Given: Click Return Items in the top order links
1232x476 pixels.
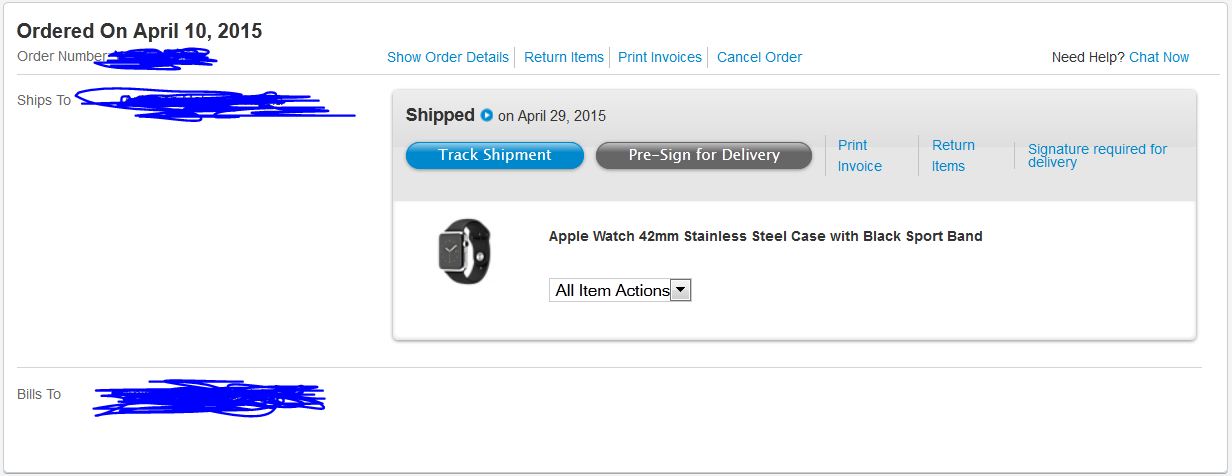Looking at the screenshot, I should (x=564, y=57).
